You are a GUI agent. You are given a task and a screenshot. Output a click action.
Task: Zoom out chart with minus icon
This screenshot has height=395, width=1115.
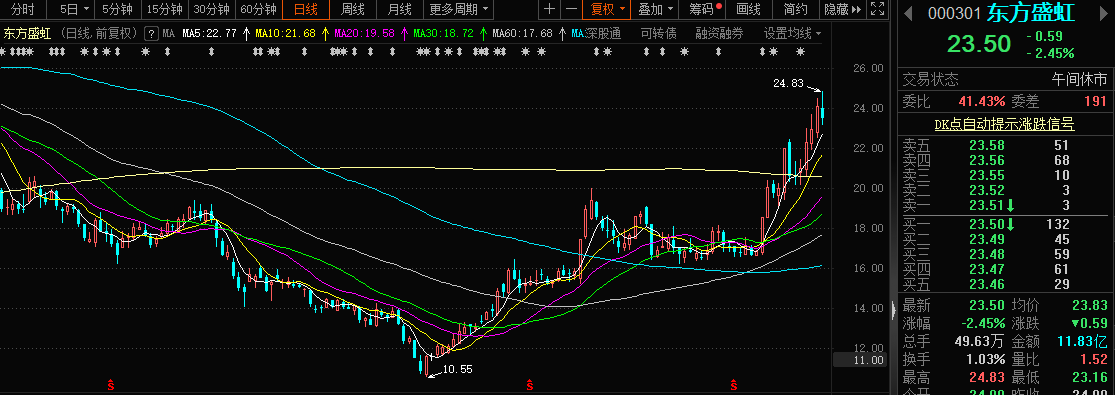coord(570,9)
